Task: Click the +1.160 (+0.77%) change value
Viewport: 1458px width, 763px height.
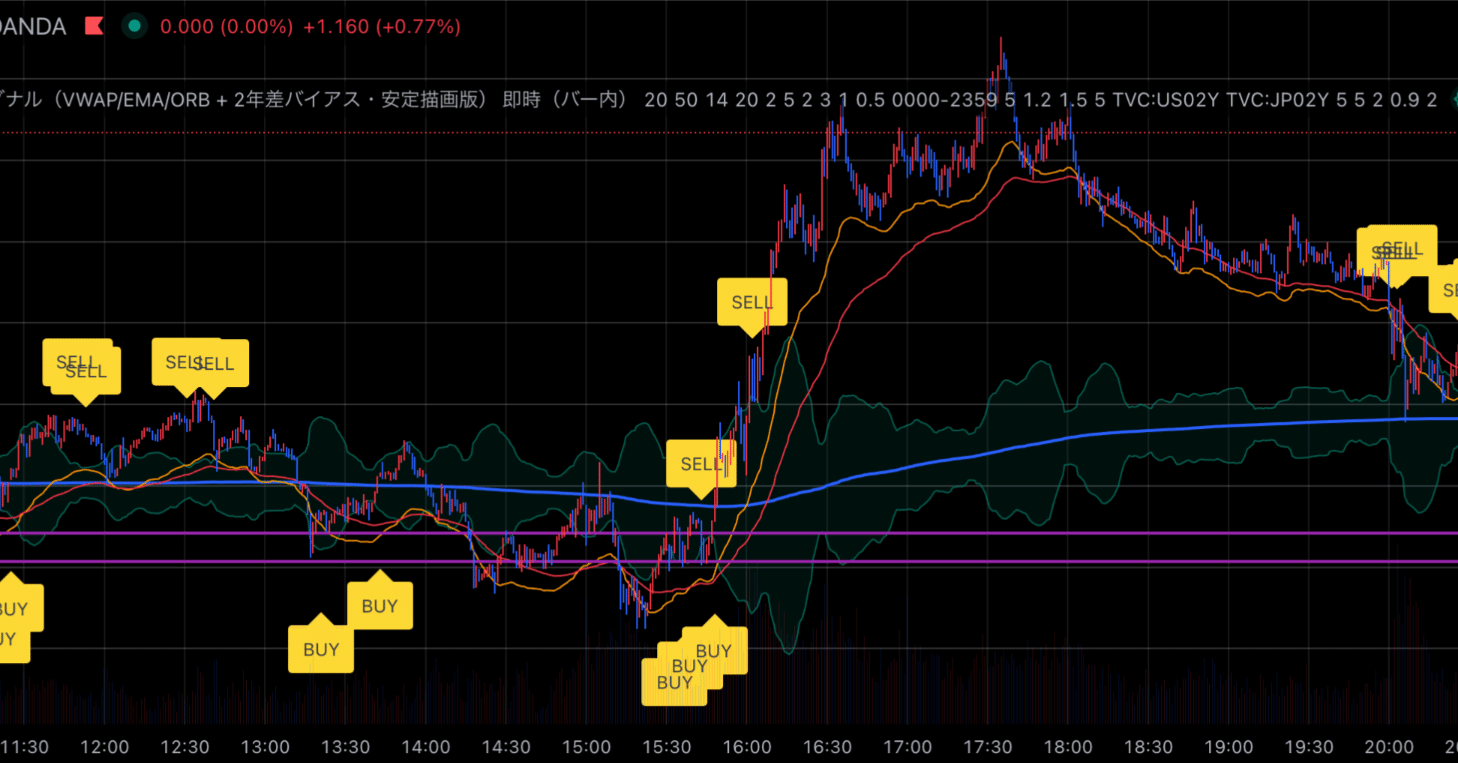Action: [x=382, y=27]
